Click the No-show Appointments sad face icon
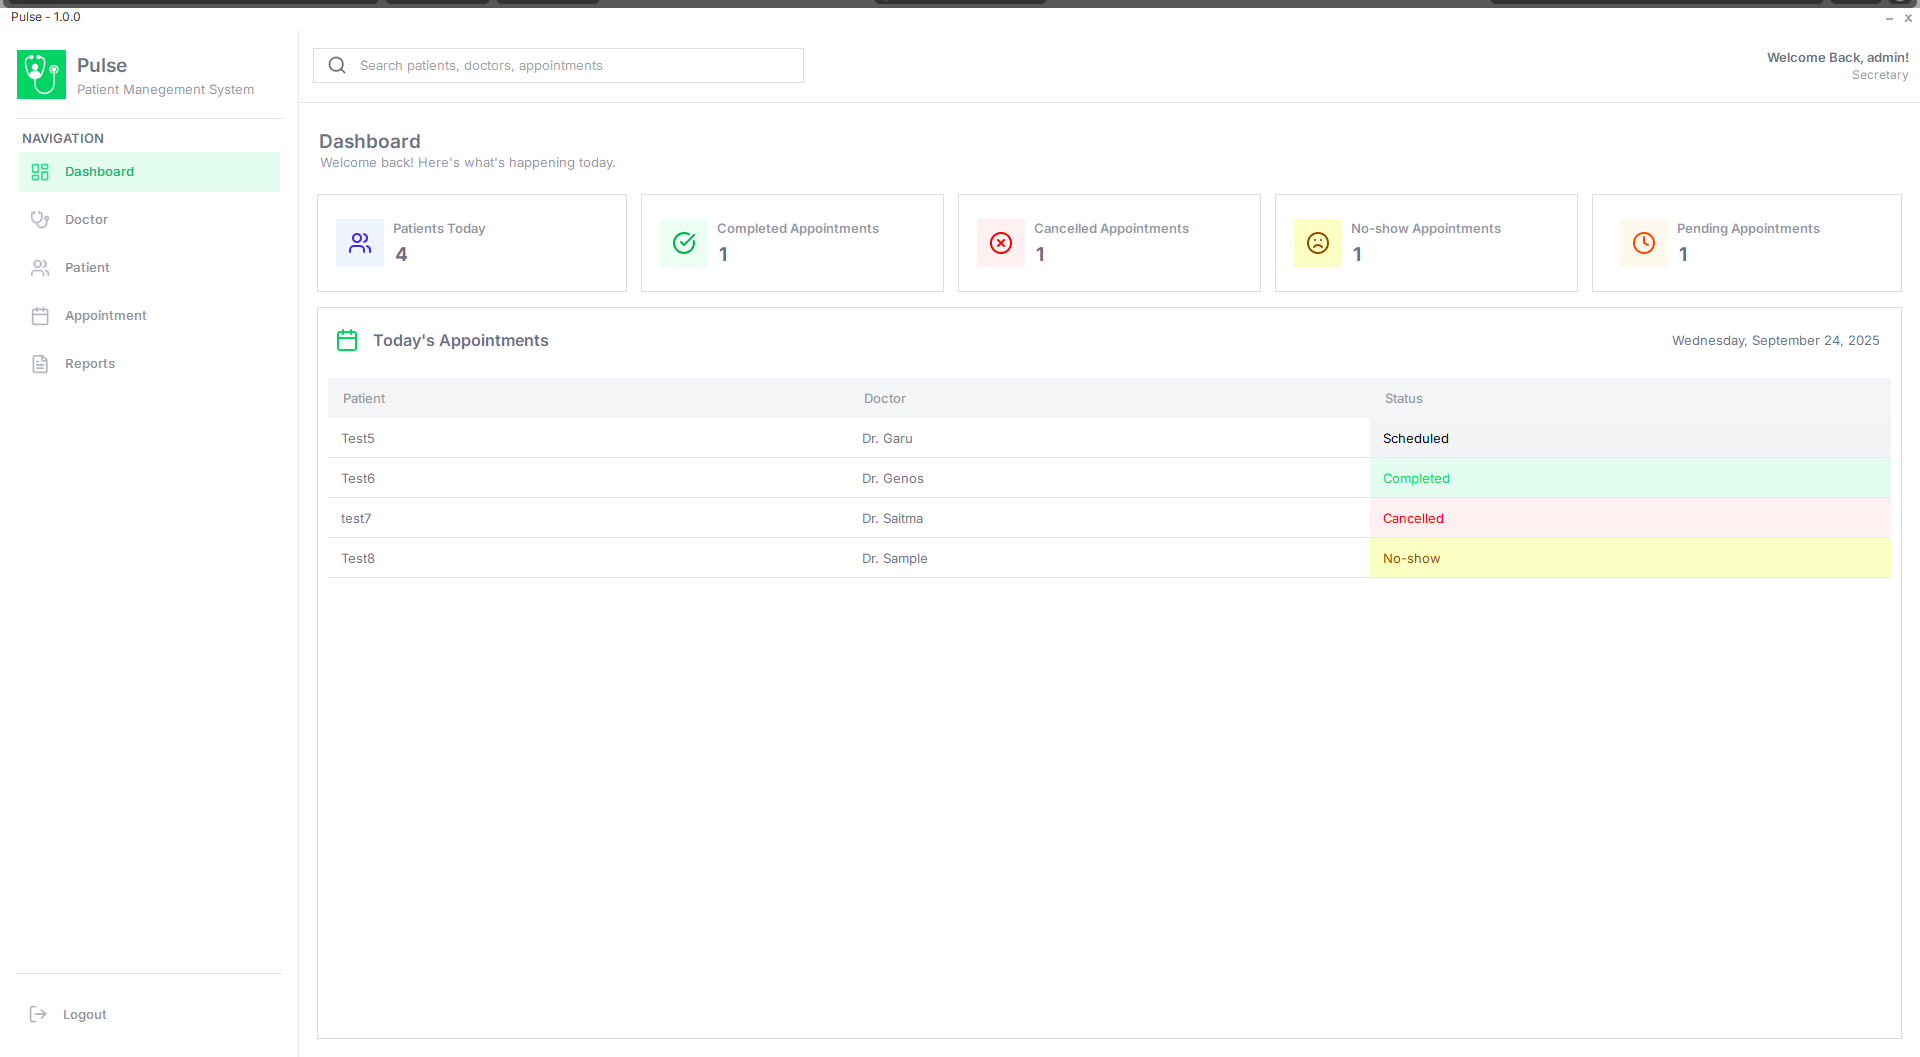Viewport: 1920px width, 1057px height. [x=1318, y=243]
